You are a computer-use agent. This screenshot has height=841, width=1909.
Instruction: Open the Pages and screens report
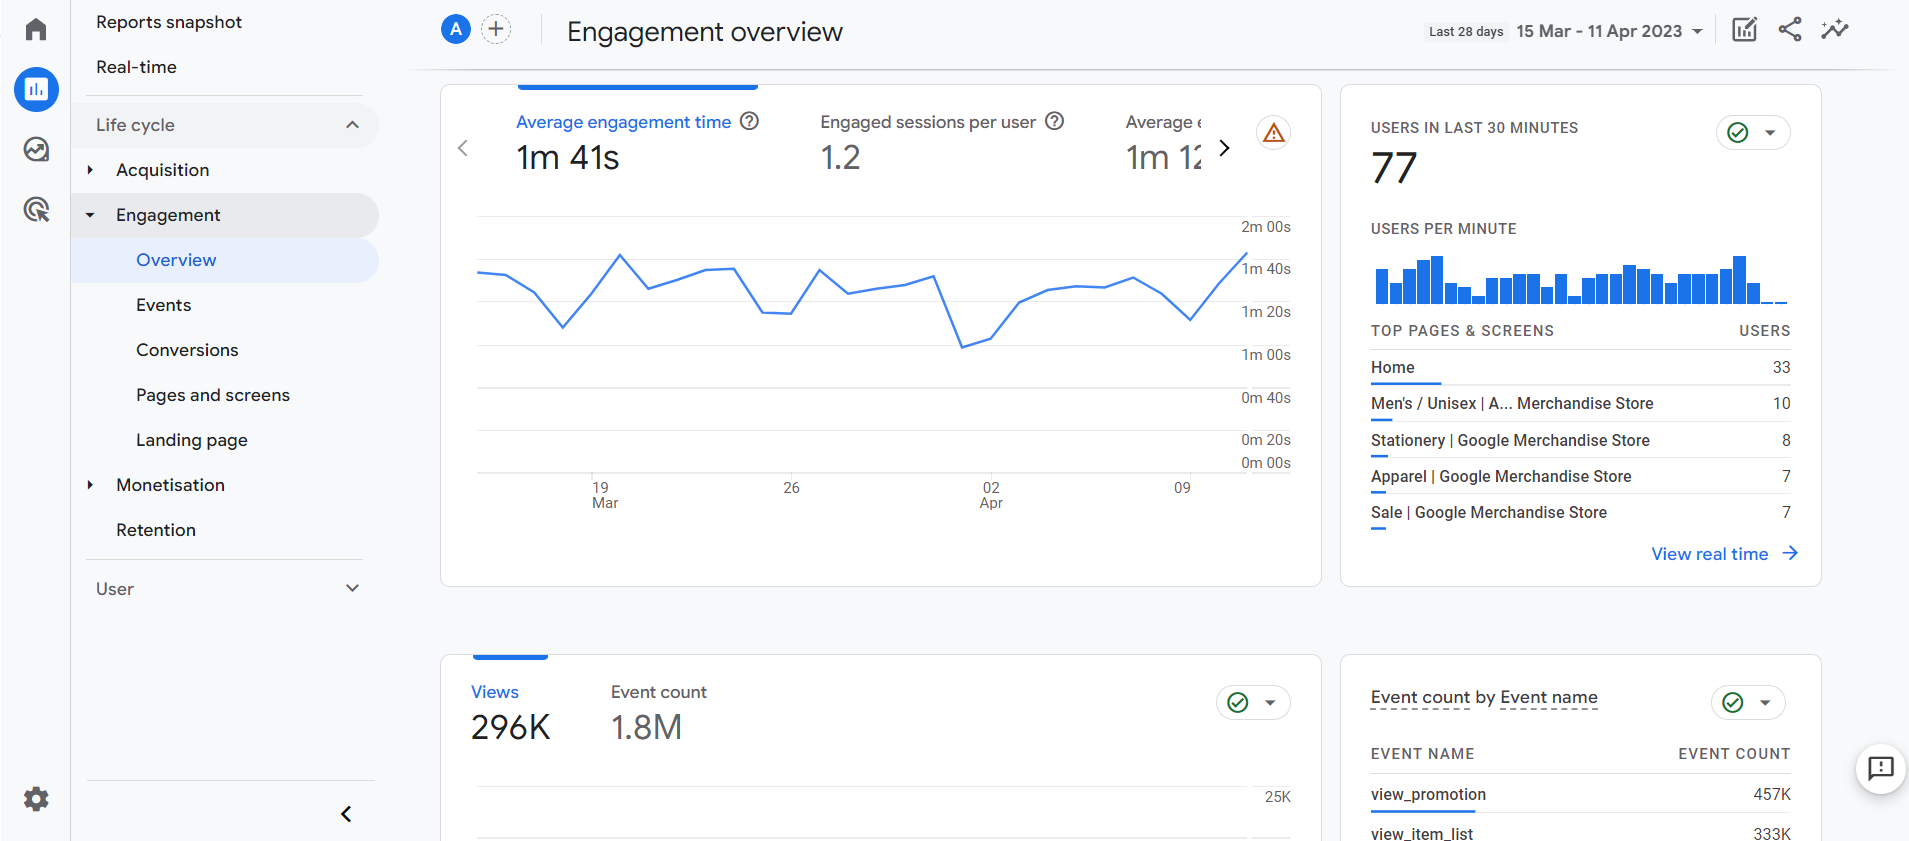(x=213, y=395)
